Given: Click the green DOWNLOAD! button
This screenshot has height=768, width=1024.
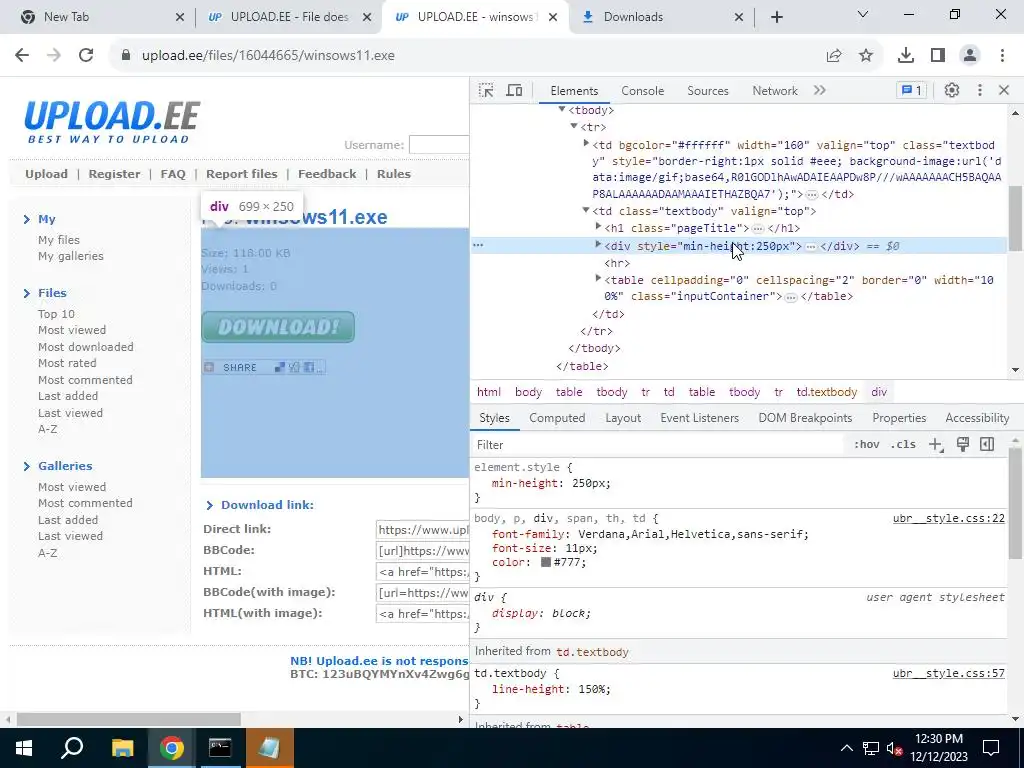Looking at the screenshot, I should (278, 327).
